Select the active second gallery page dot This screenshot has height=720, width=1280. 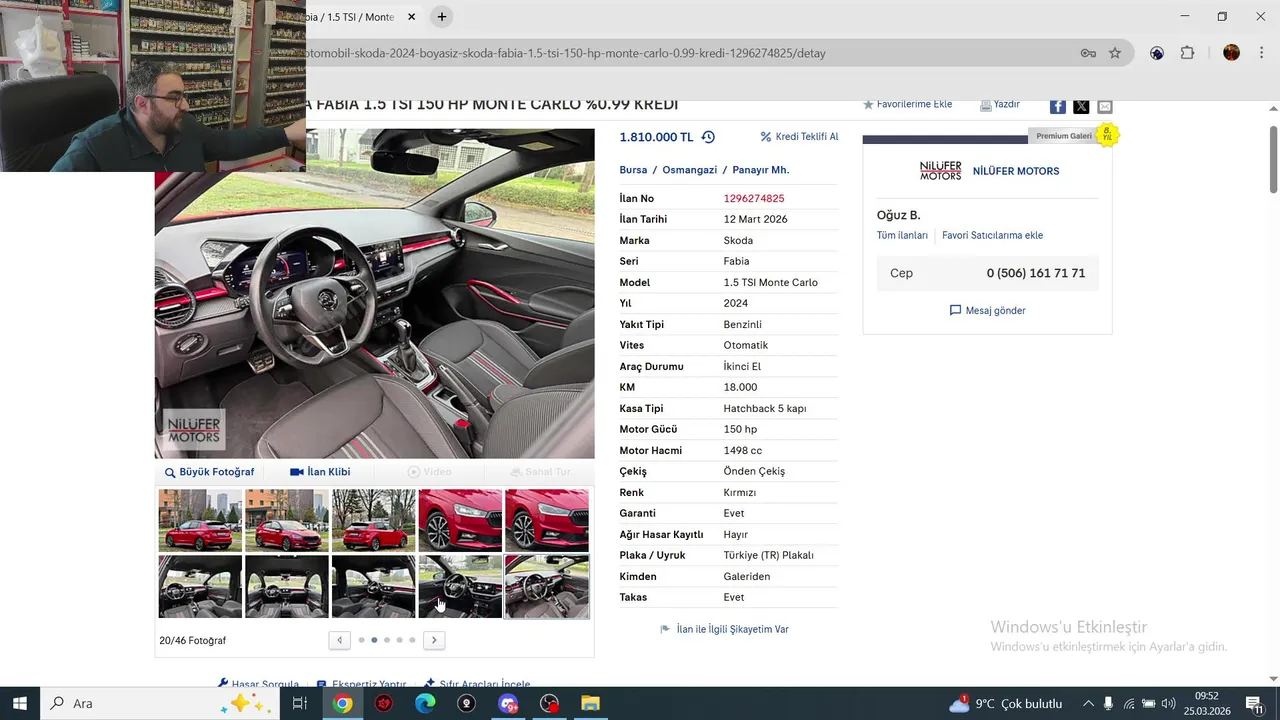point(374,640)
